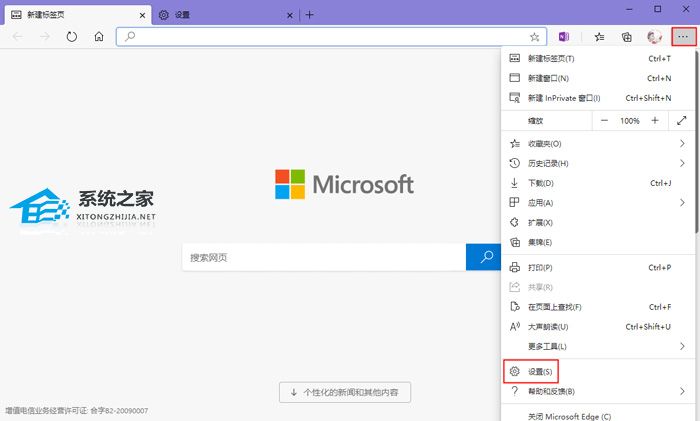Decrease zoom with the minus button
Viewport: 700px width, 421px height.
pos(604,120)
